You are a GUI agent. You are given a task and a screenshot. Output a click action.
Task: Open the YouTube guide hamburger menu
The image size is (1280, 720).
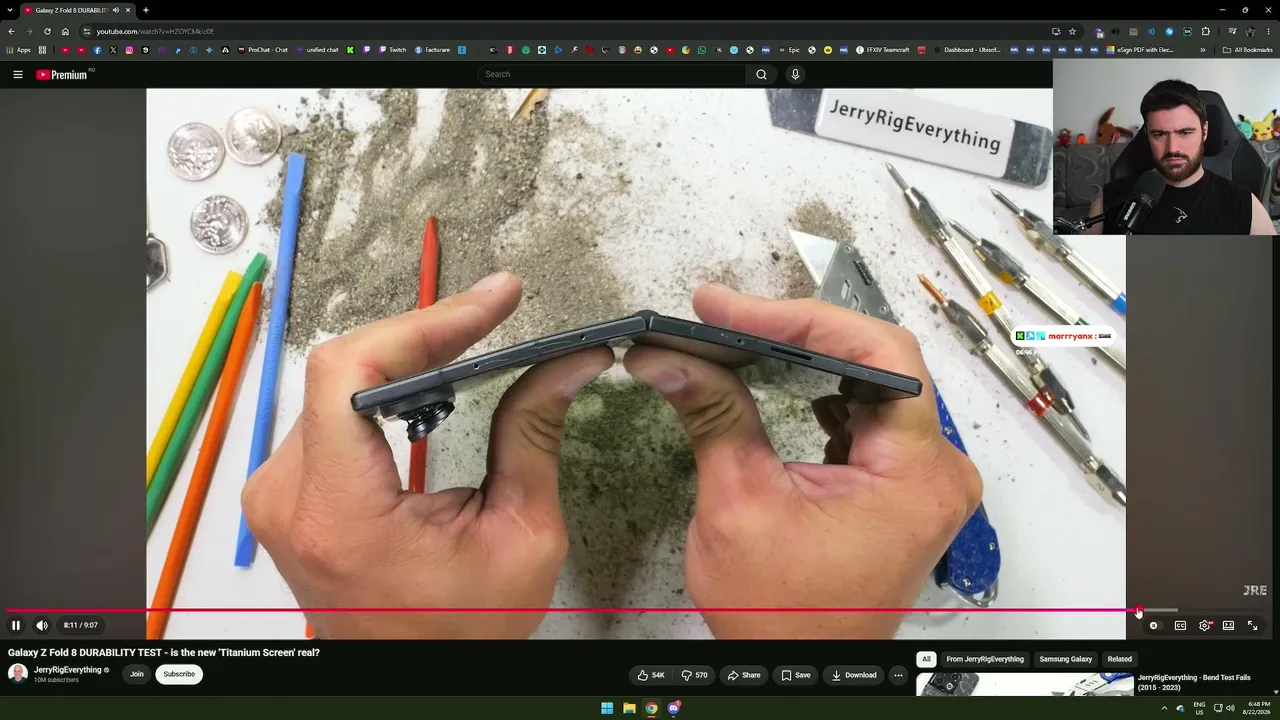[18, 74]
